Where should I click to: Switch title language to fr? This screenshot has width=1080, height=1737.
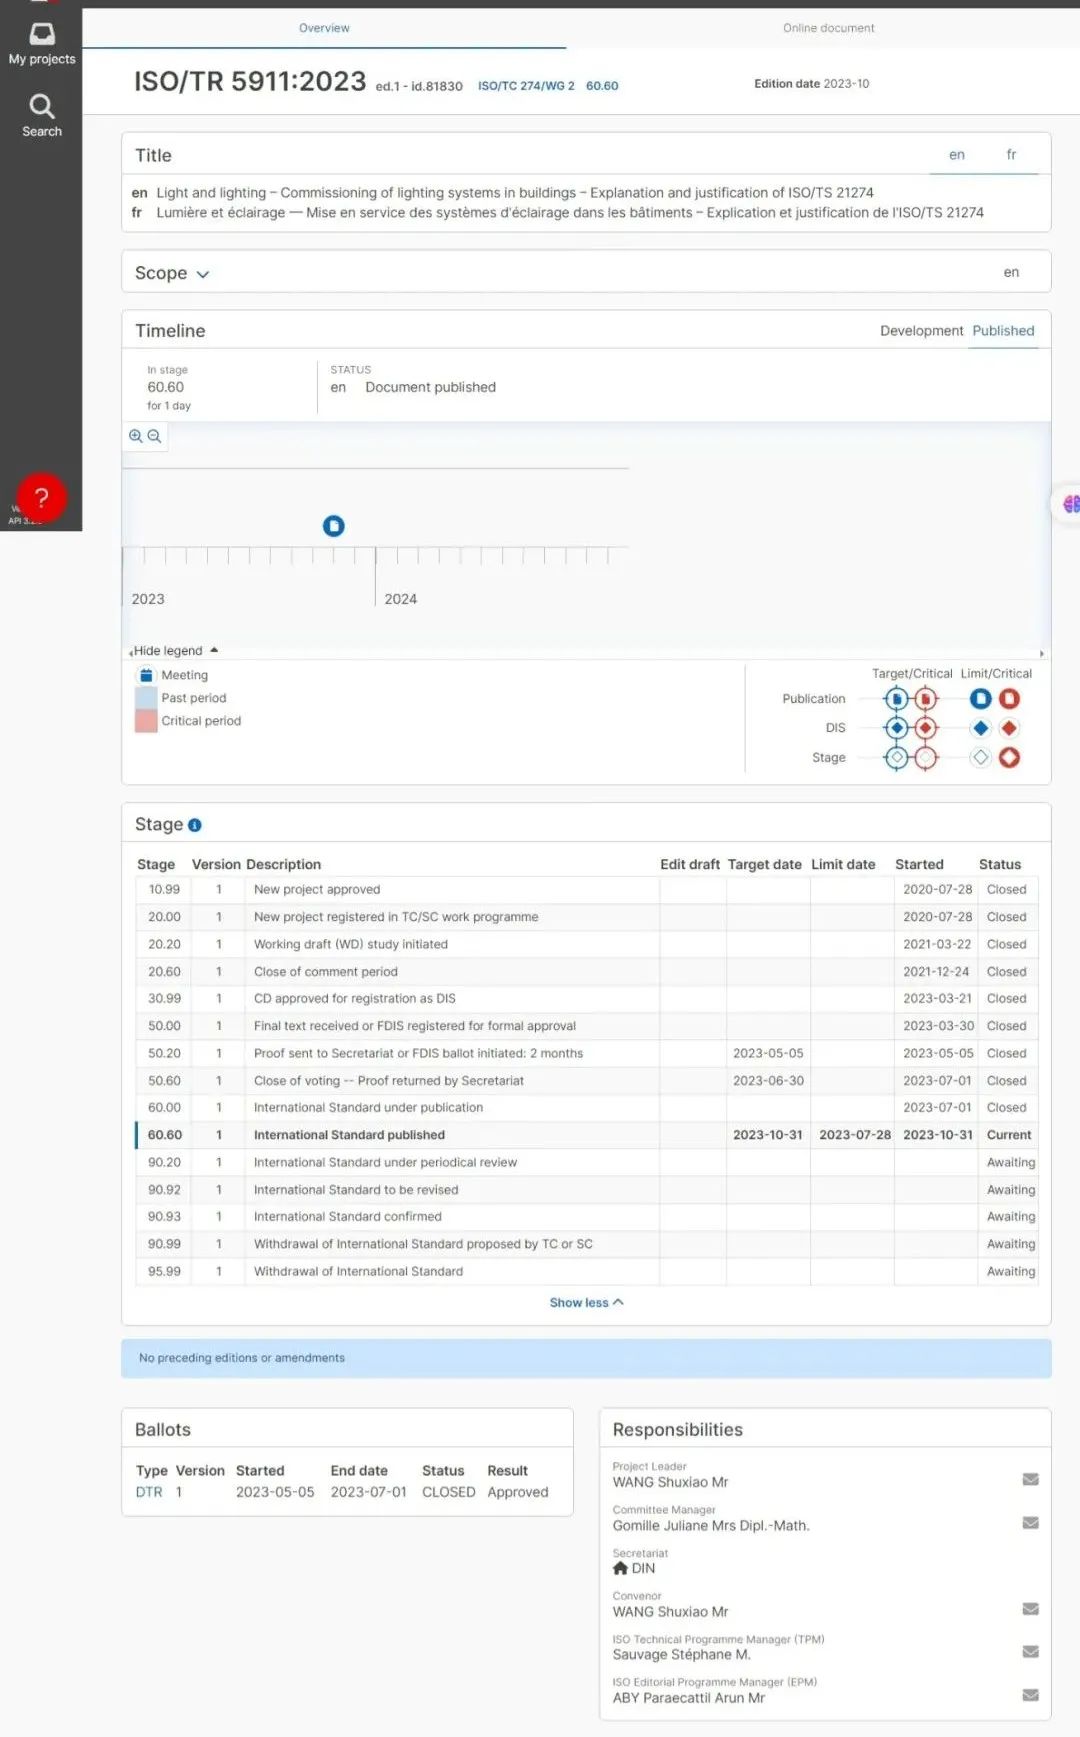pos(1011,155)
